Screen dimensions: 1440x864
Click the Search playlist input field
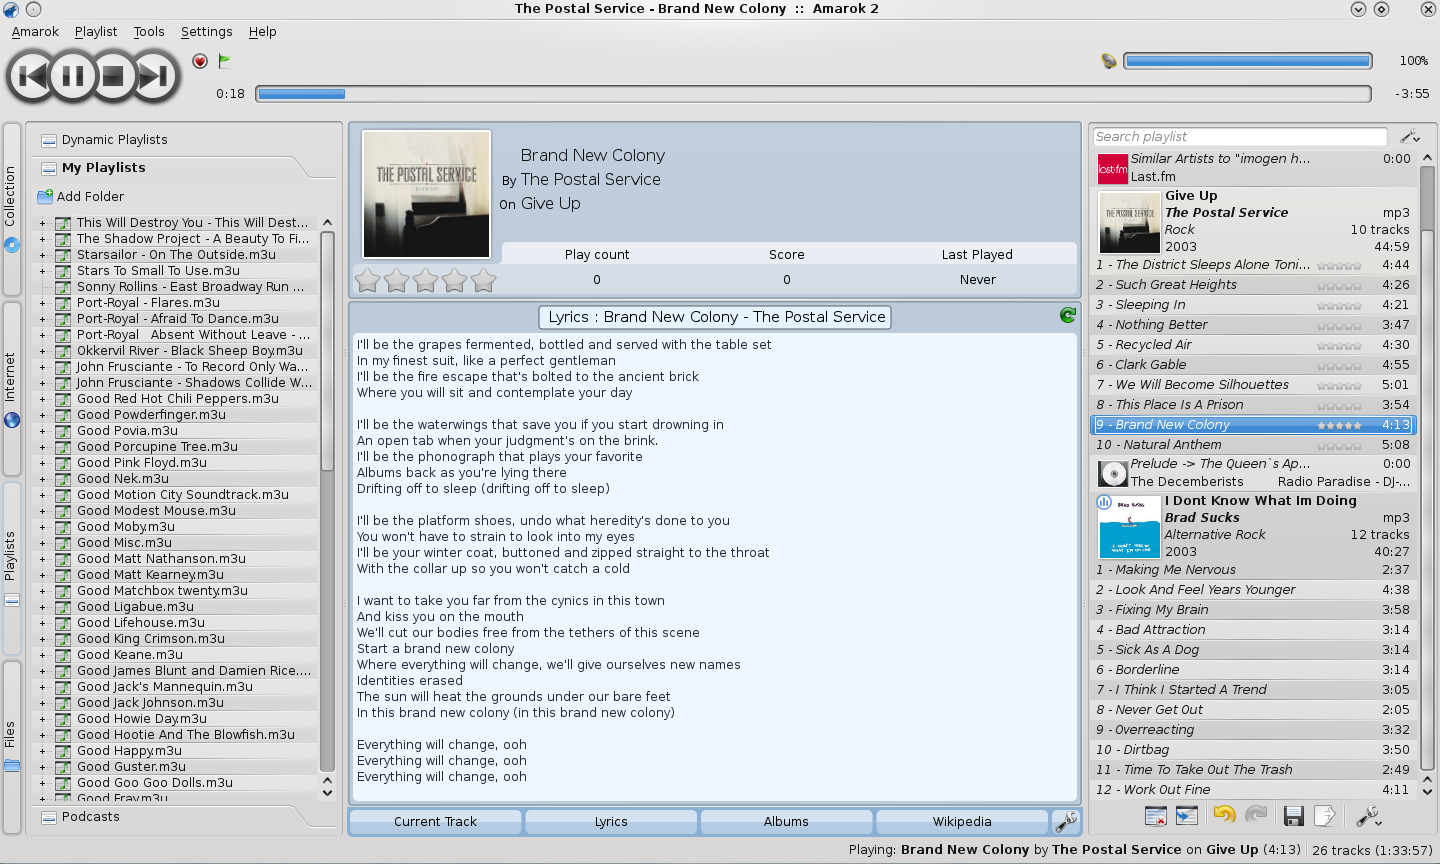tap(1240, 137)
